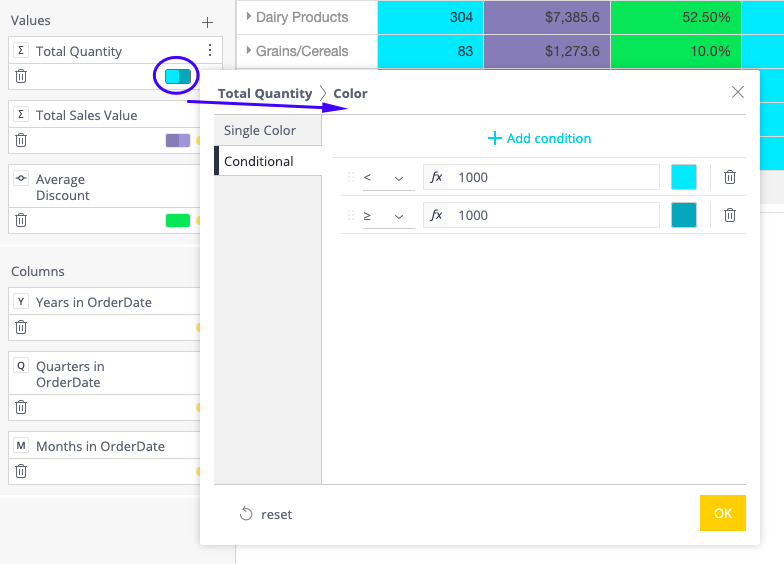This screenshot has width=784, height=564.
Task: Click the Q icon of Quarters in OrderDate
Action: coord(21,366)
